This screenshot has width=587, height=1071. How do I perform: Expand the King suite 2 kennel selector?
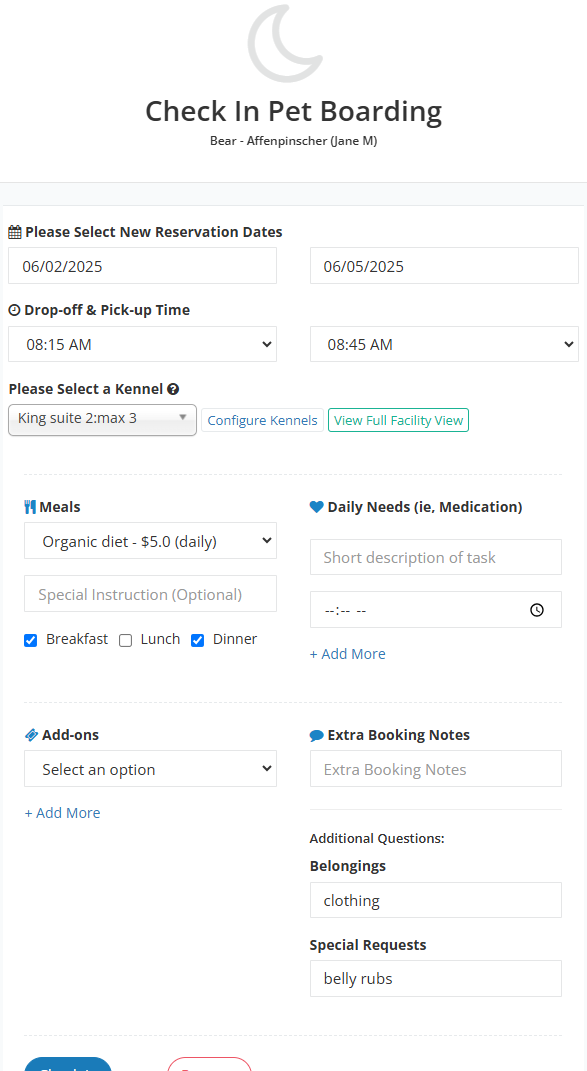coord(103,419)
